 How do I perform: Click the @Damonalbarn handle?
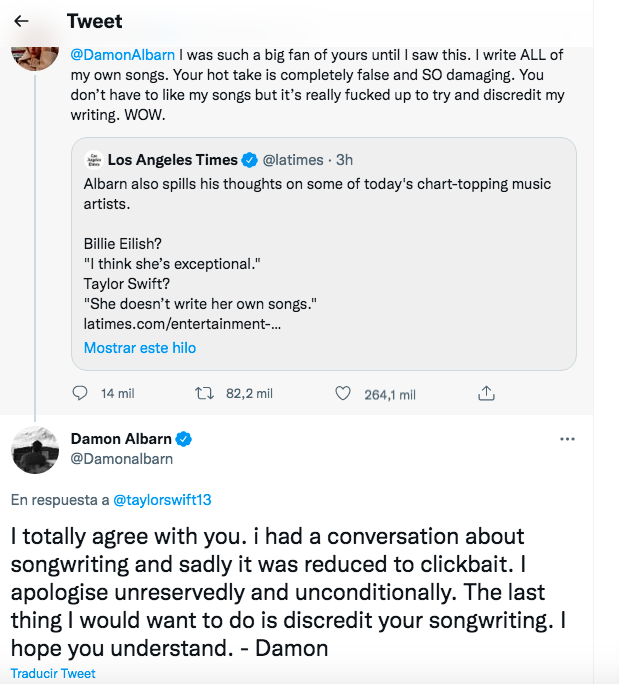tap(122, 458)
